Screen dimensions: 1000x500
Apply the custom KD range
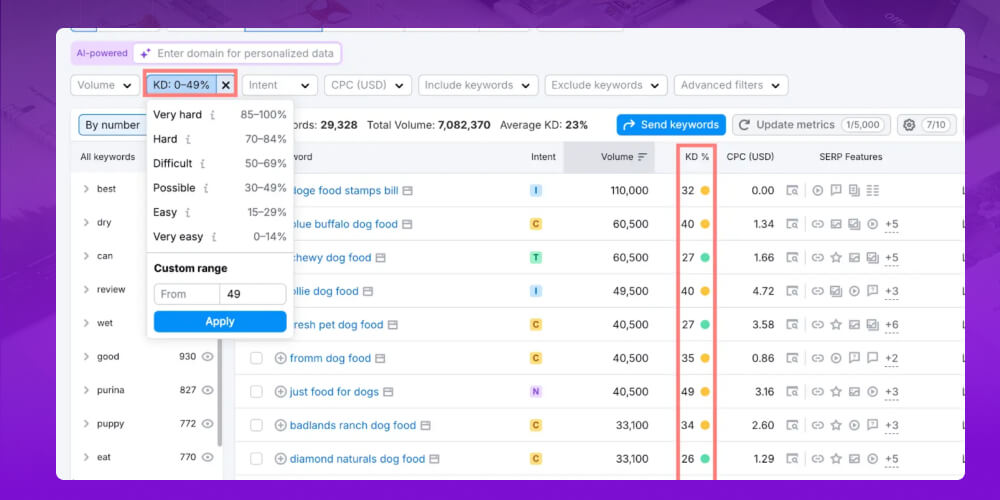(x=220, y=321)
